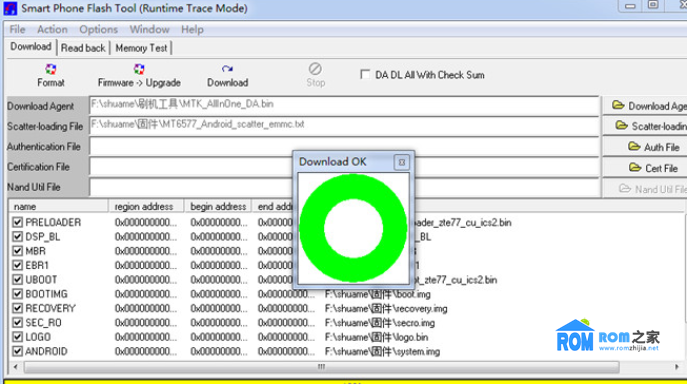The height and width of the screenshot is (384, 690).
Task: Open the Action menu
Action: tap(52, 29)
